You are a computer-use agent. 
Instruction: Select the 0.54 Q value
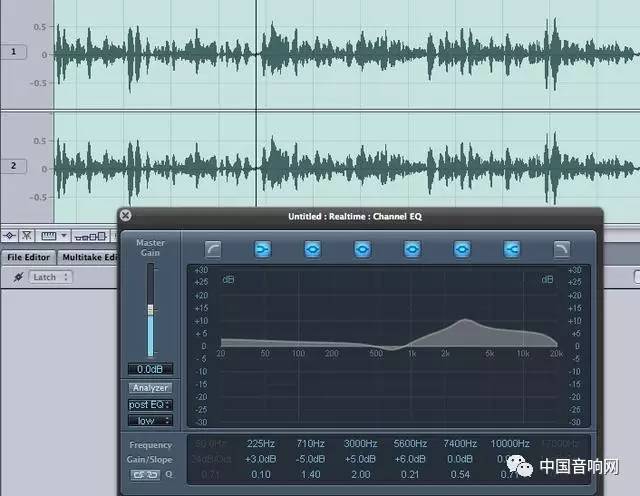pyautogui.click(x=460, y=474)
